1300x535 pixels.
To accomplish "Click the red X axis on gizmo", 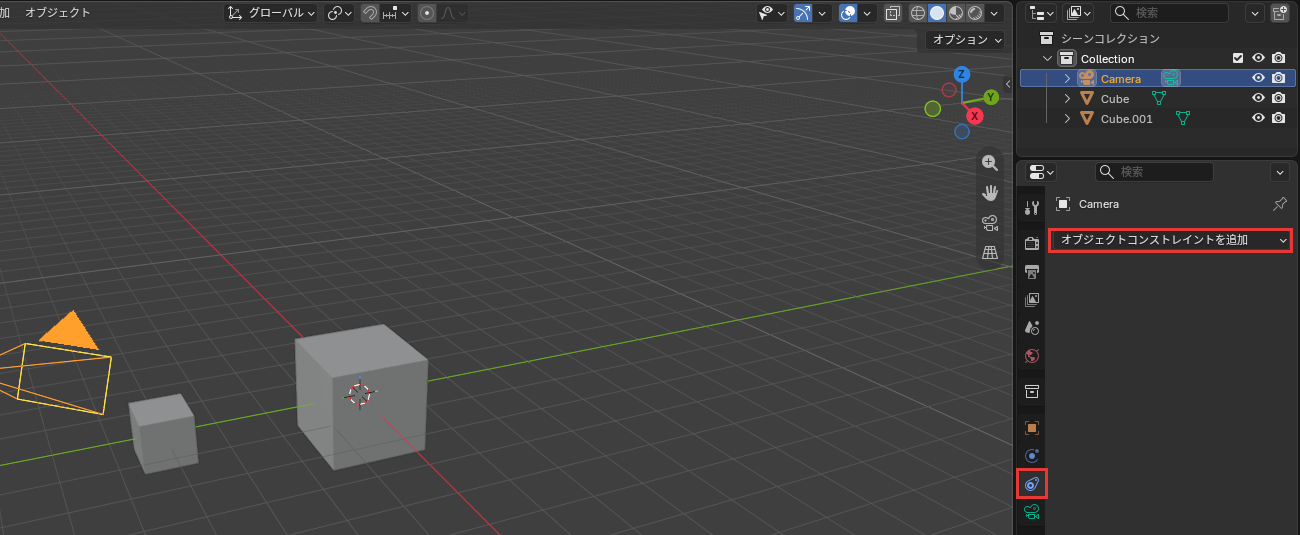I will pyautogui.click(x=975, y=116).
